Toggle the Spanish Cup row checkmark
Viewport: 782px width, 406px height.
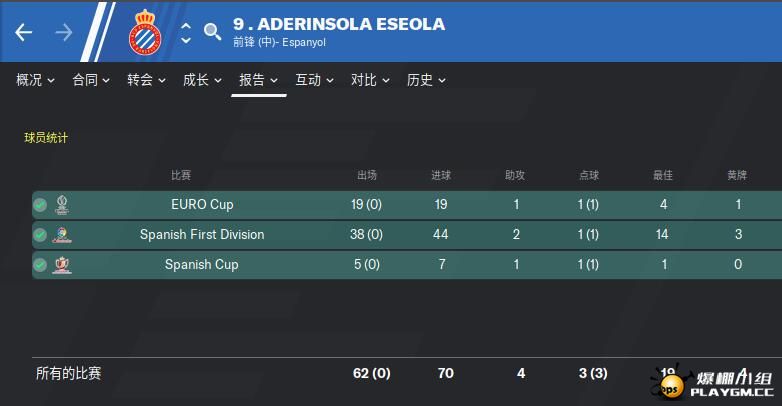(x=40, y=265)
